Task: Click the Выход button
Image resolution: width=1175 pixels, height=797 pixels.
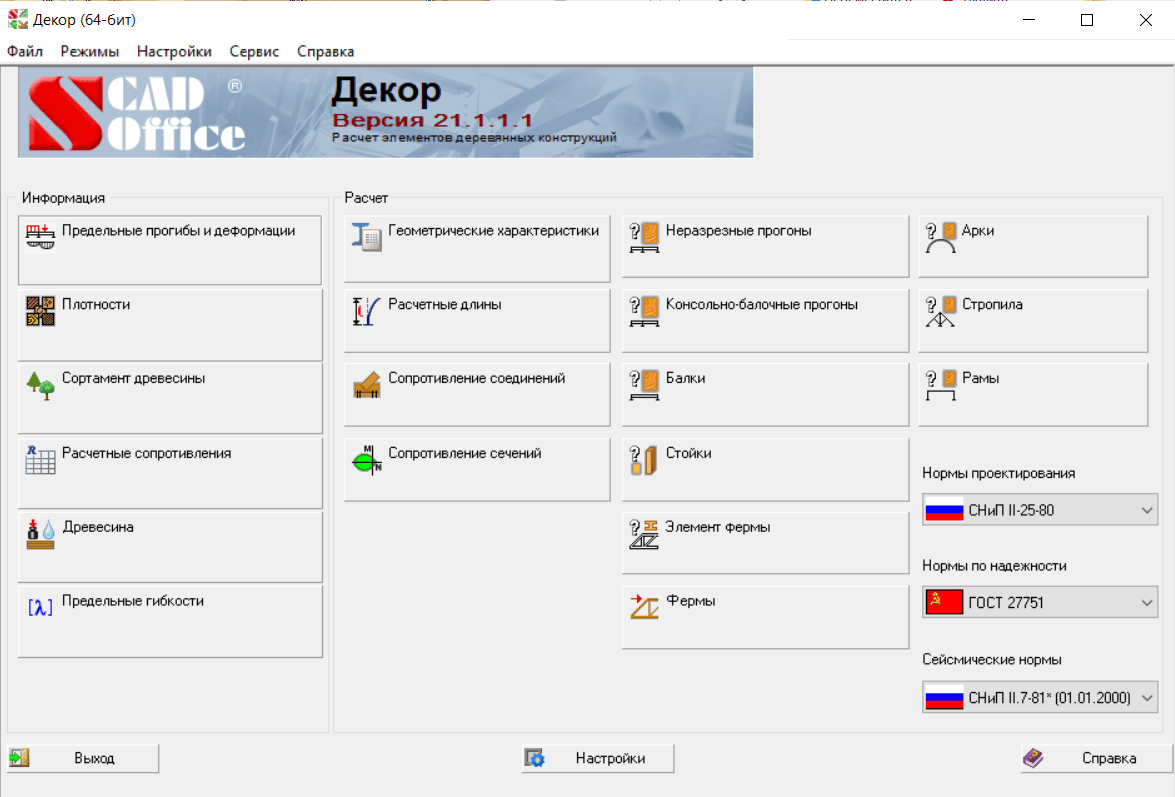Action: pos(83,758)
